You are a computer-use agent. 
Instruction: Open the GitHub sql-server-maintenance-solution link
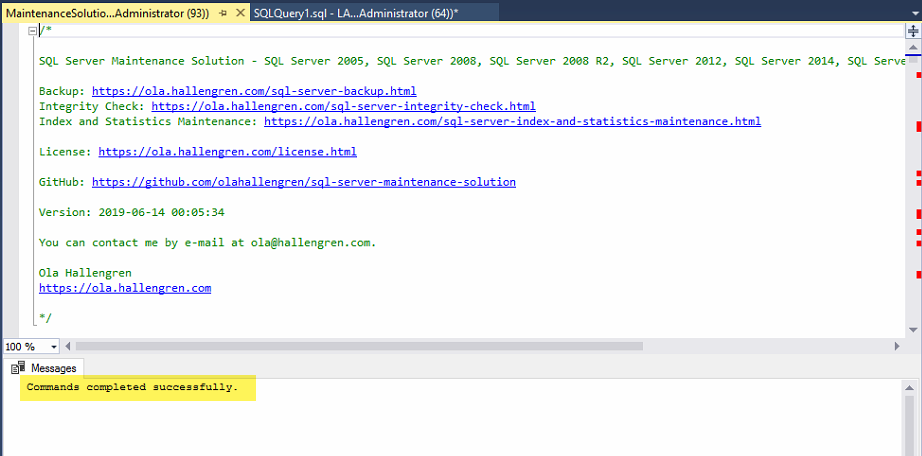coord(304,182)
